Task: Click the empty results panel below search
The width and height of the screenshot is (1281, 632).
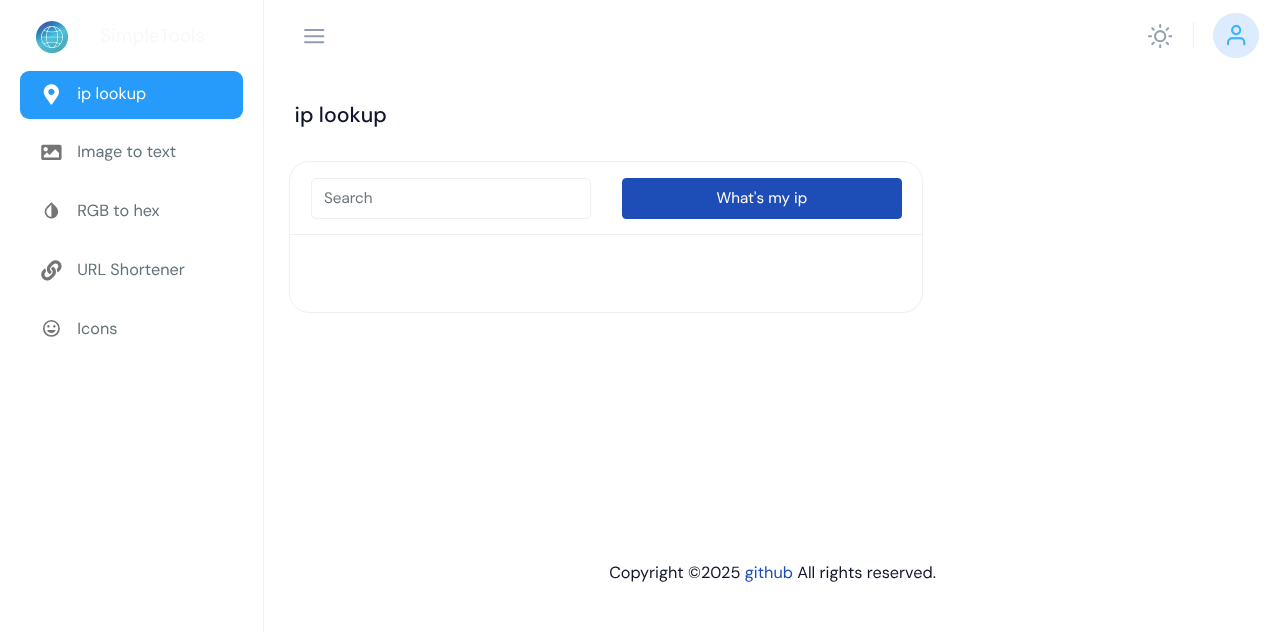Action: tap(606, 273)
